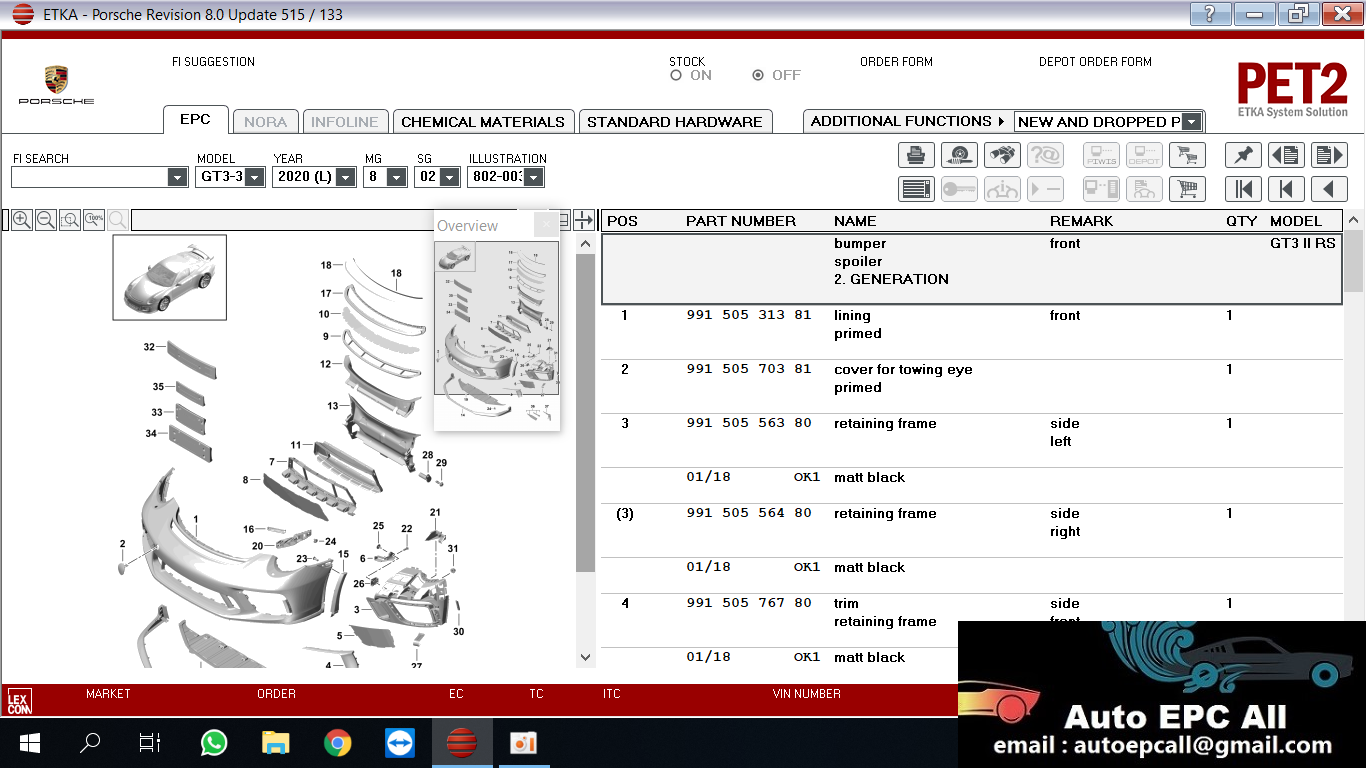The width and height of the screenshot is (1366, 768).
Task: Expand the ILLUSTRATION dropdown
Action: tap(534, 177)
